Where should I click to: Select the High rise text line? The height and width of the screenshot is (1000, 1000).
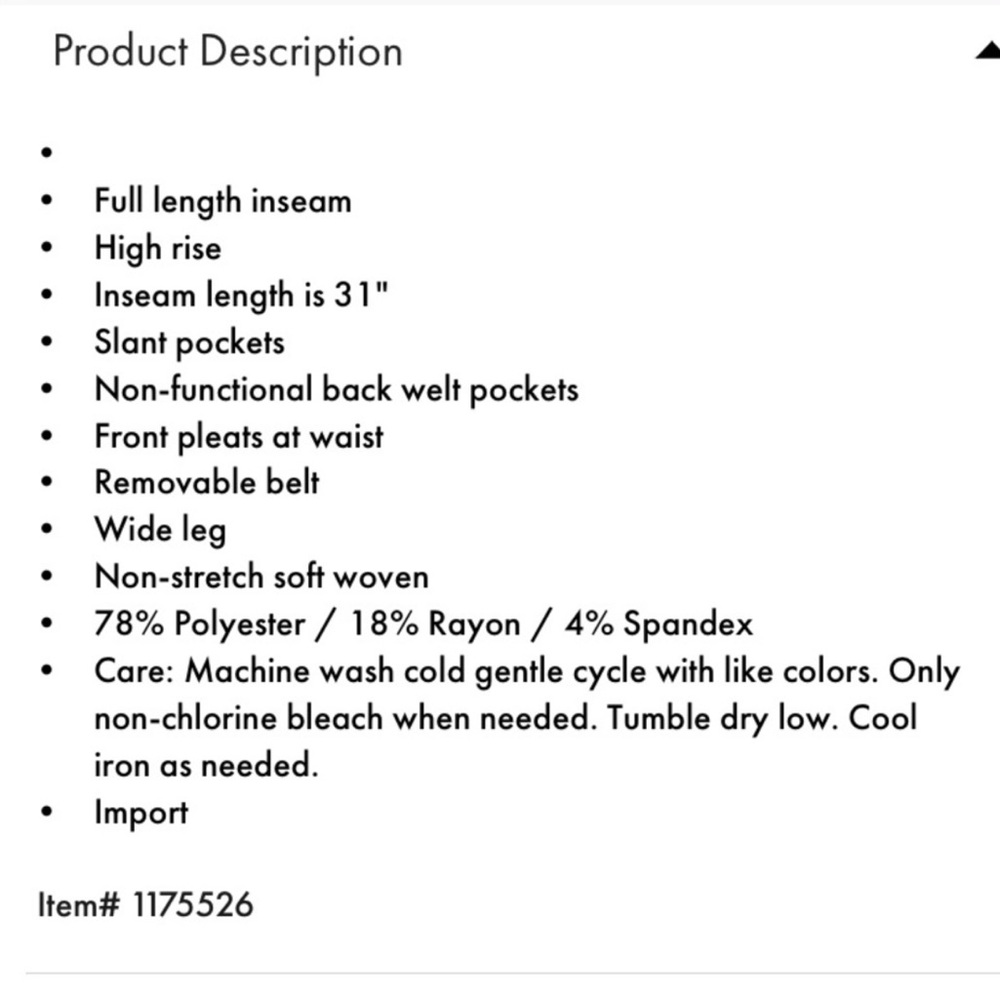point(158,248)
